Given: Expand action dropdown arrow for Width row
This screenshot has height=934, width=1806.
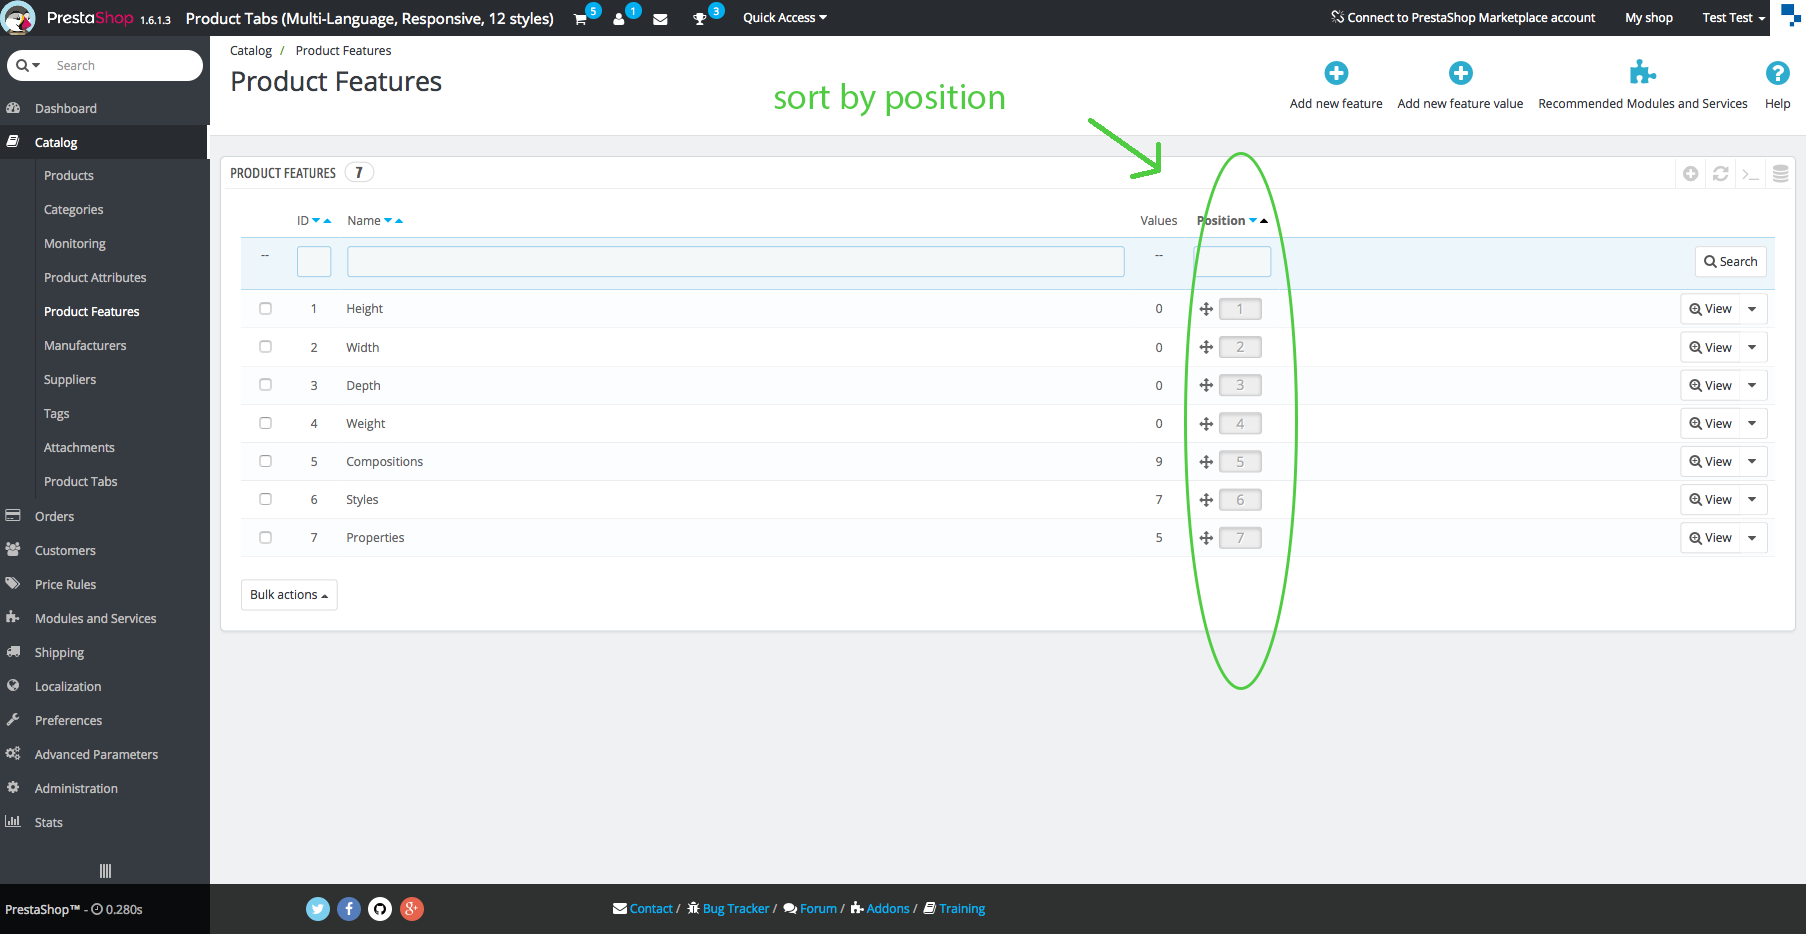Looking at the screenshot, I should [1753, 347].
